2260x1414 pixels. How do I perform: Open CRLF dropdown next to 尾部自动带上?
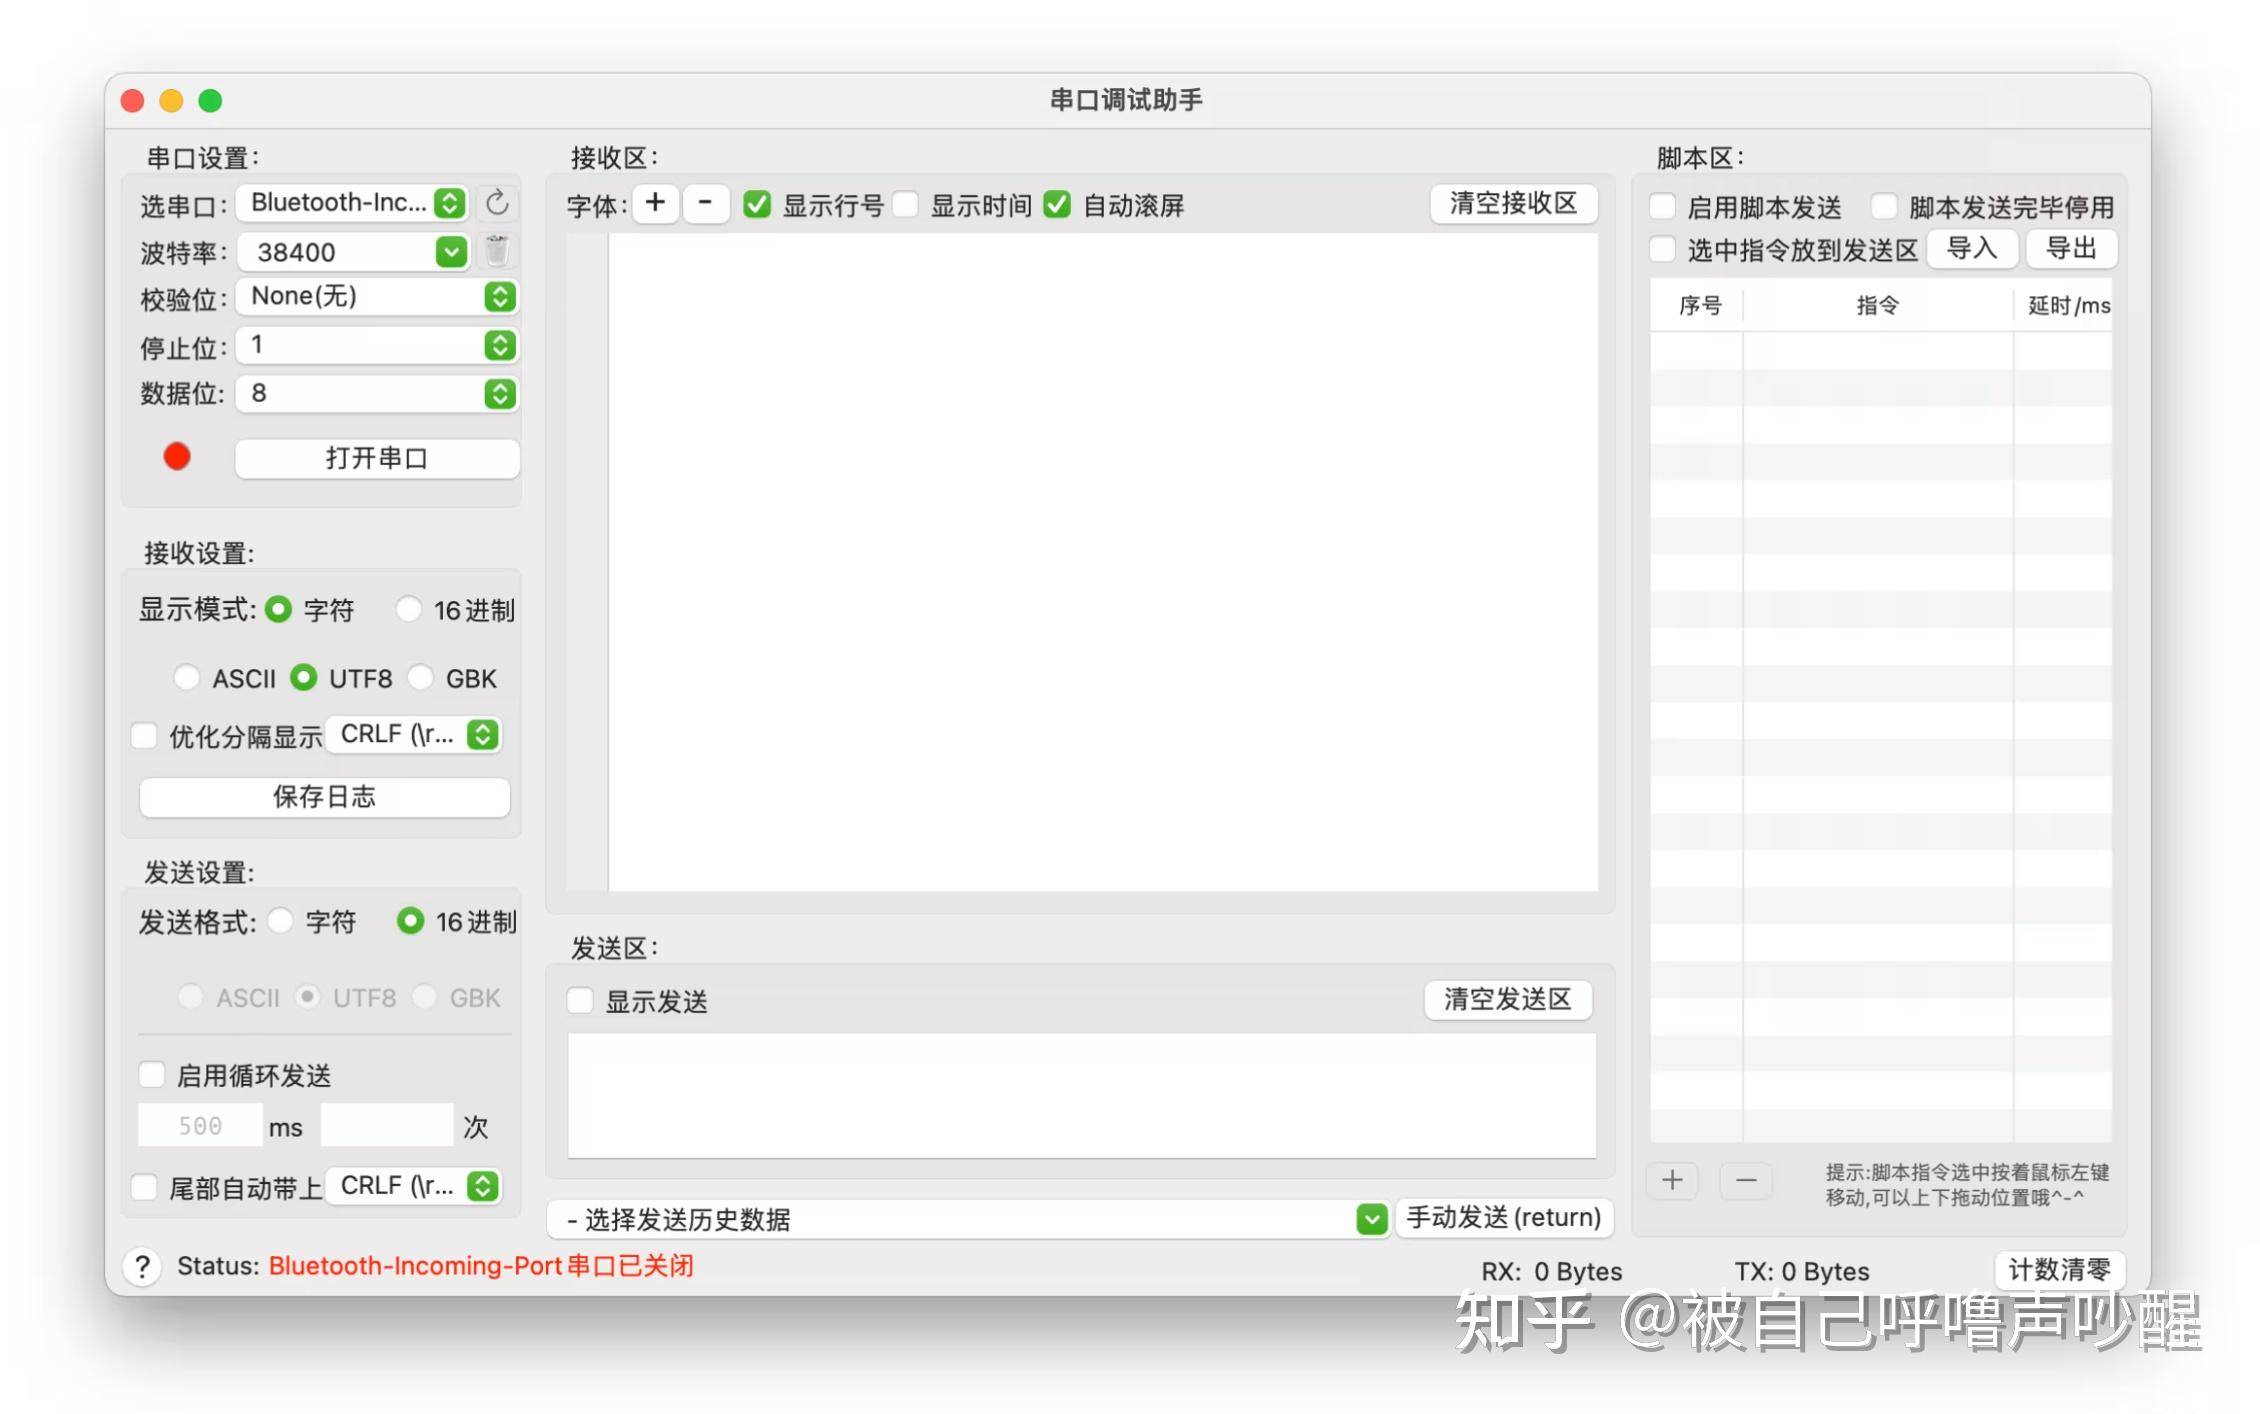[x=414, y=1186]
